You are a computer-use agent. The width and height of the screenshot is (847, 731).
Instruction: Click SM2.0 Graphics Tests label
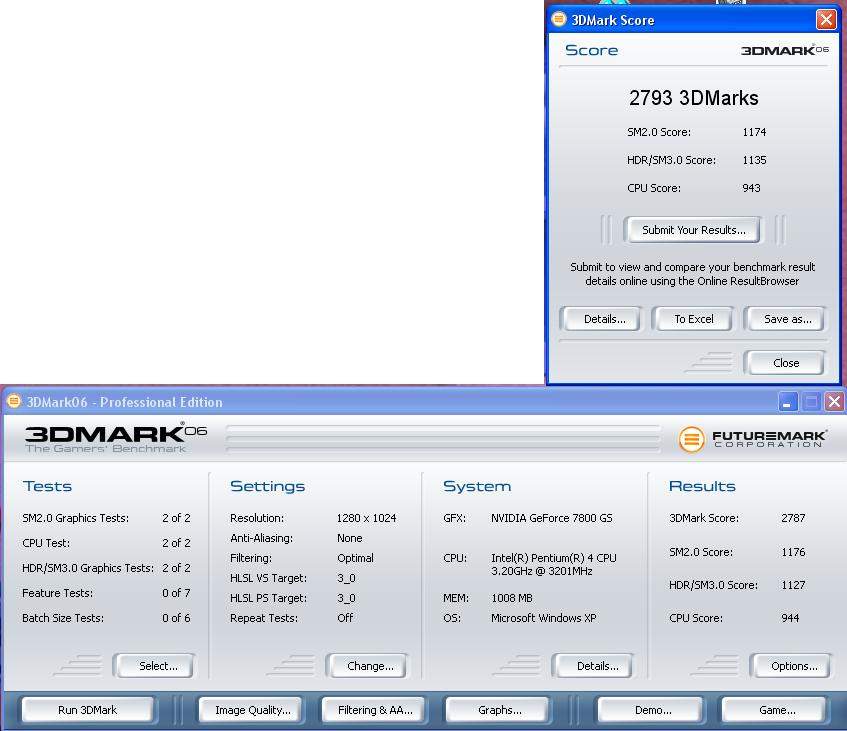pyautogui.click(x=75, y=518)
